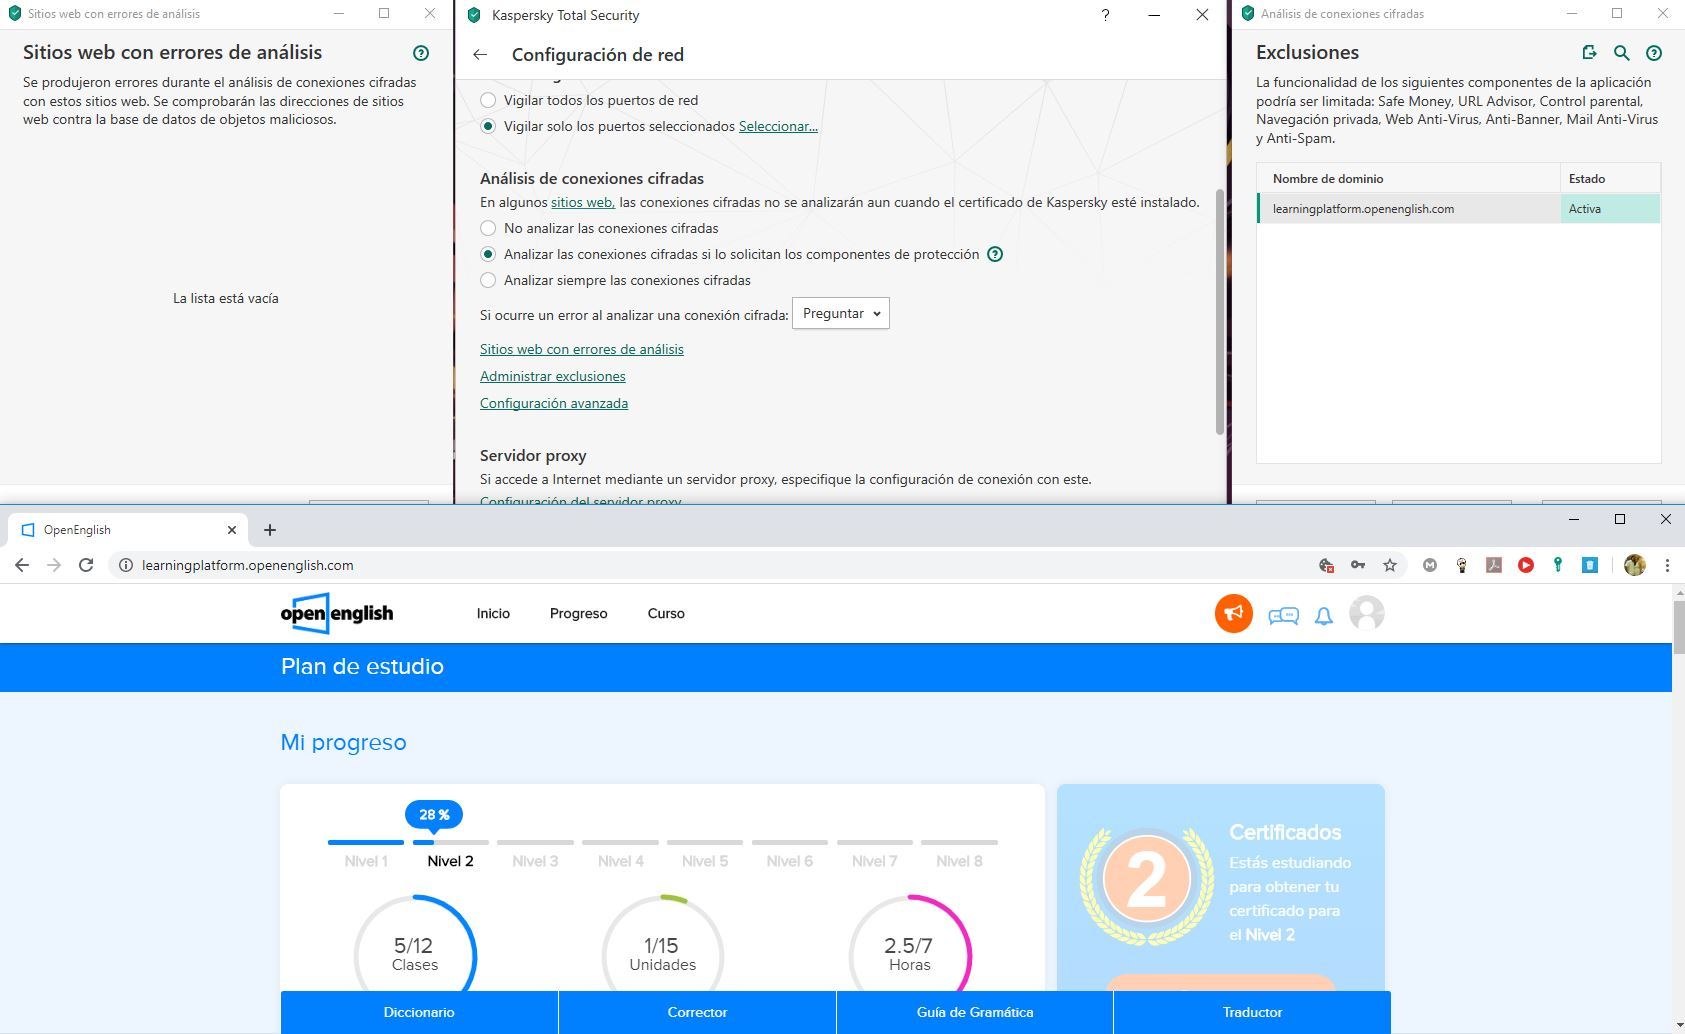View site information icon in address bar
Image resolution: width=1685 pixels, height=1034 pixels.
pos(126,565)
